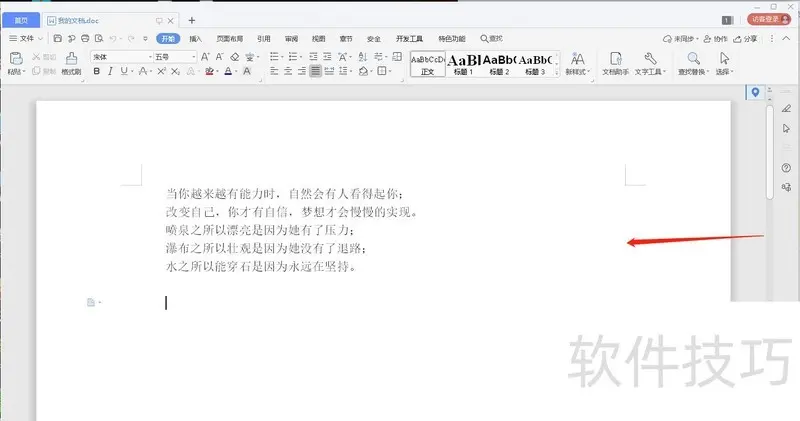Switch to the 首页 home tab
This screenshot has height=421, width=800.
point(21,20)
